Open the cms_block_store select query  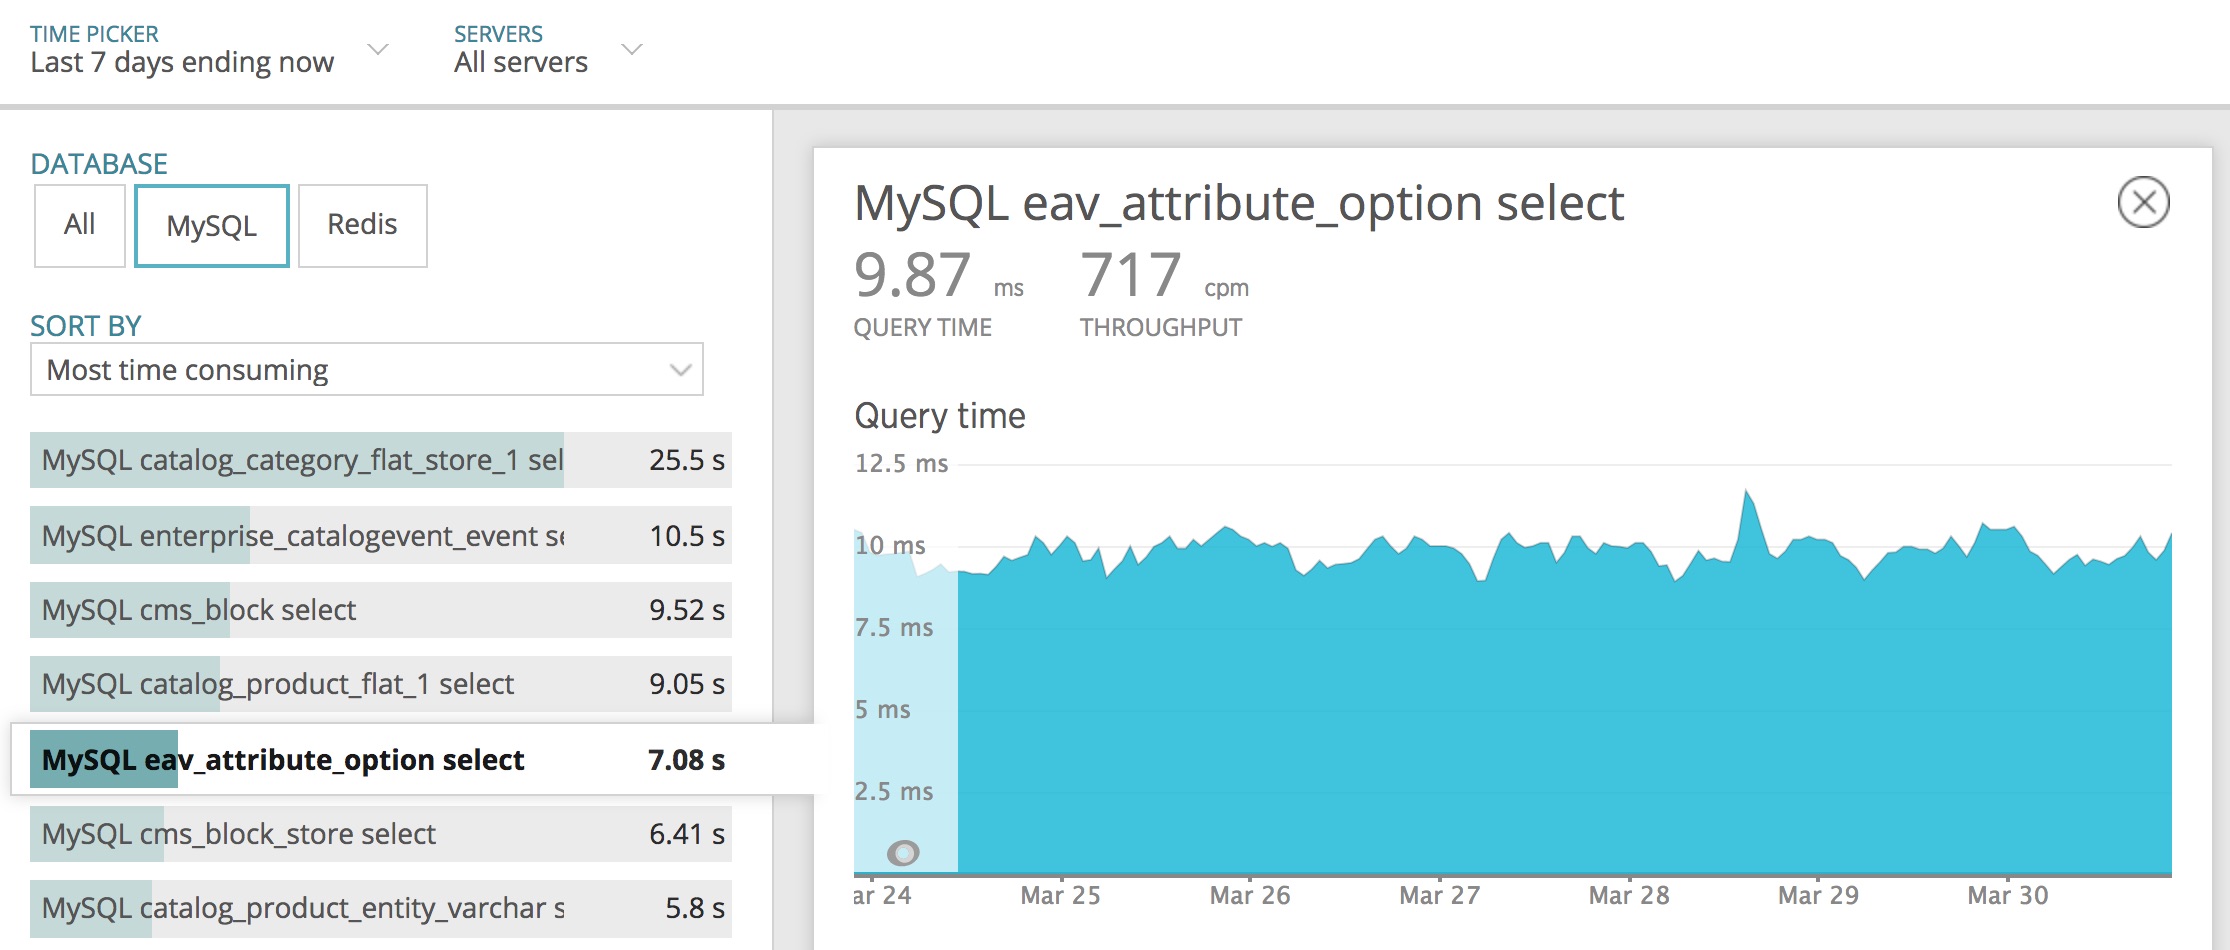pyautogui.click(x=380, y=834)
